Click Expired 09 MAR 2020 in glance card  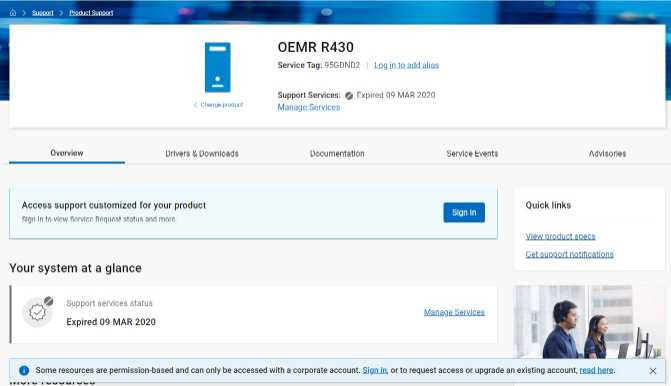[111, 322]
